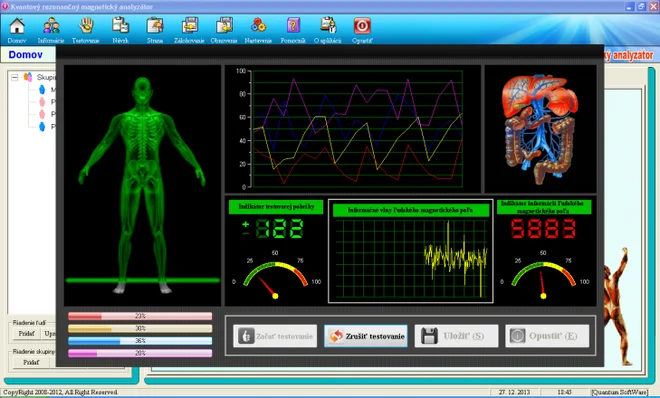Viewport: 660px width, 398px height.
Task: Click the liver and intestines organ image
Action: coord(540,129)
